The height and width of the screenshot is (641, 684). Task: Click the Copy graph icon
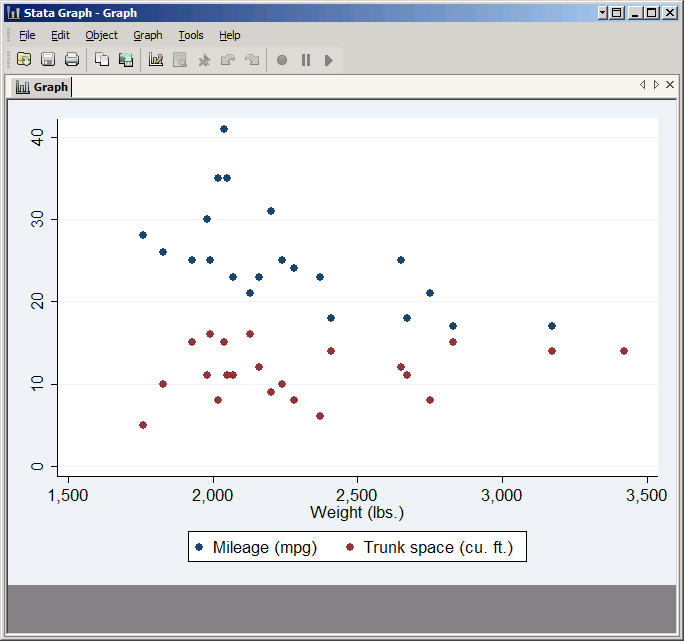[102, 60]
